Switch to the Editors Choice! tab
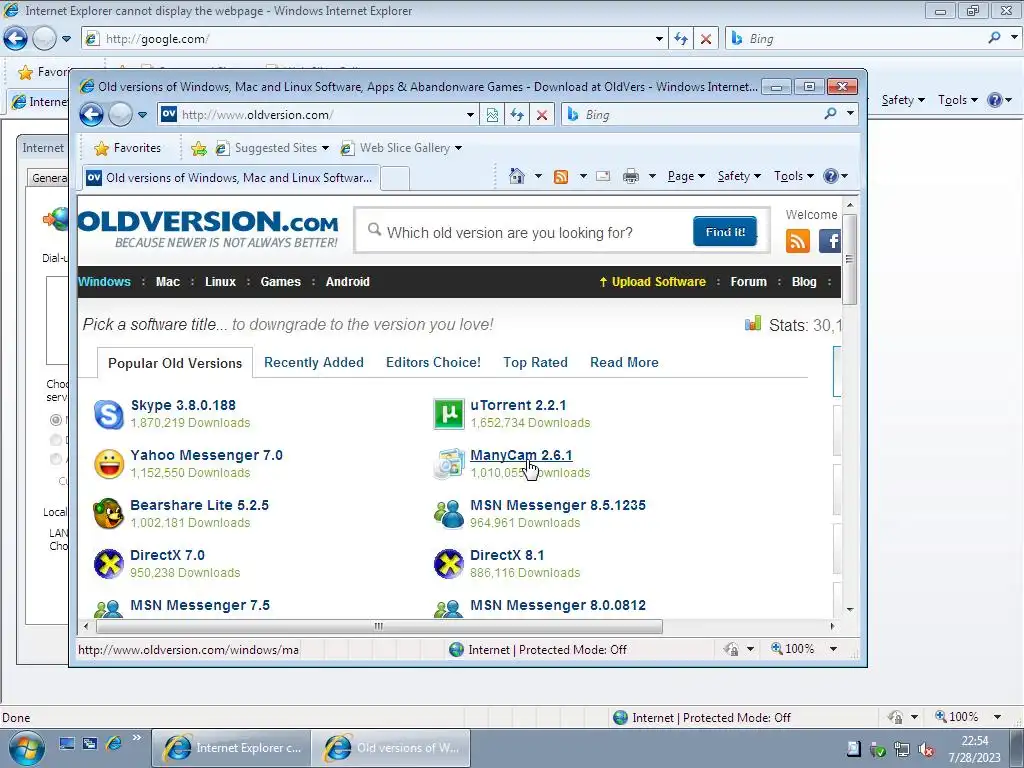This screenshot has height=768, width=1024. pyautogui.click(x=433, y=362)
